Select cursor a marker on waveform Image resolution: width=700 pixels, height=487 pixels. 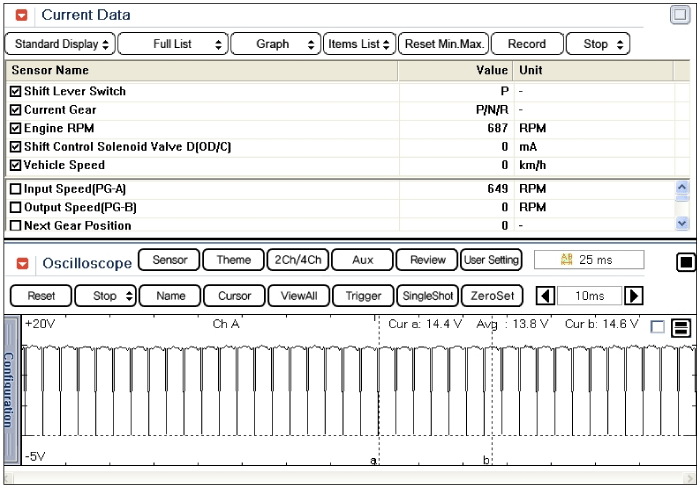tap(373, 460)
